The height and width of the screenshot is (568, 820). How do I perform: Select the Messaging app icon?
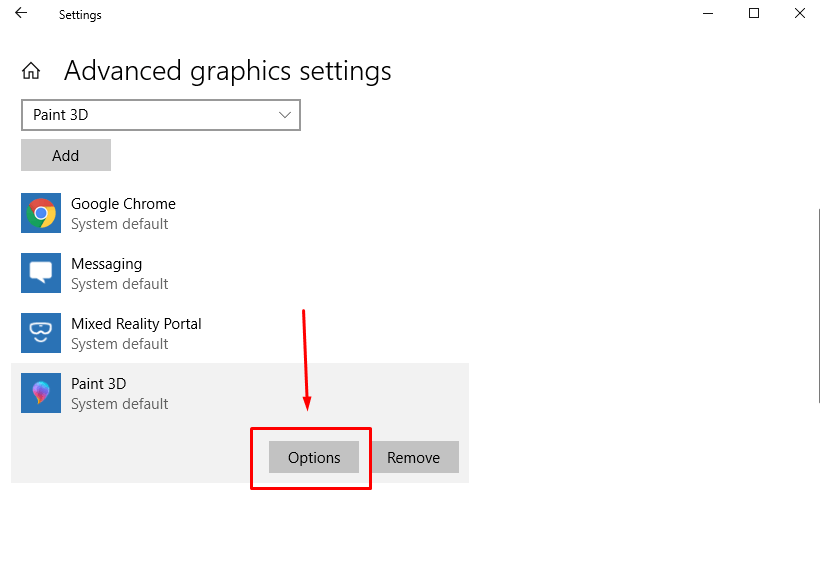pyautogui.click(x=41, y=273)
